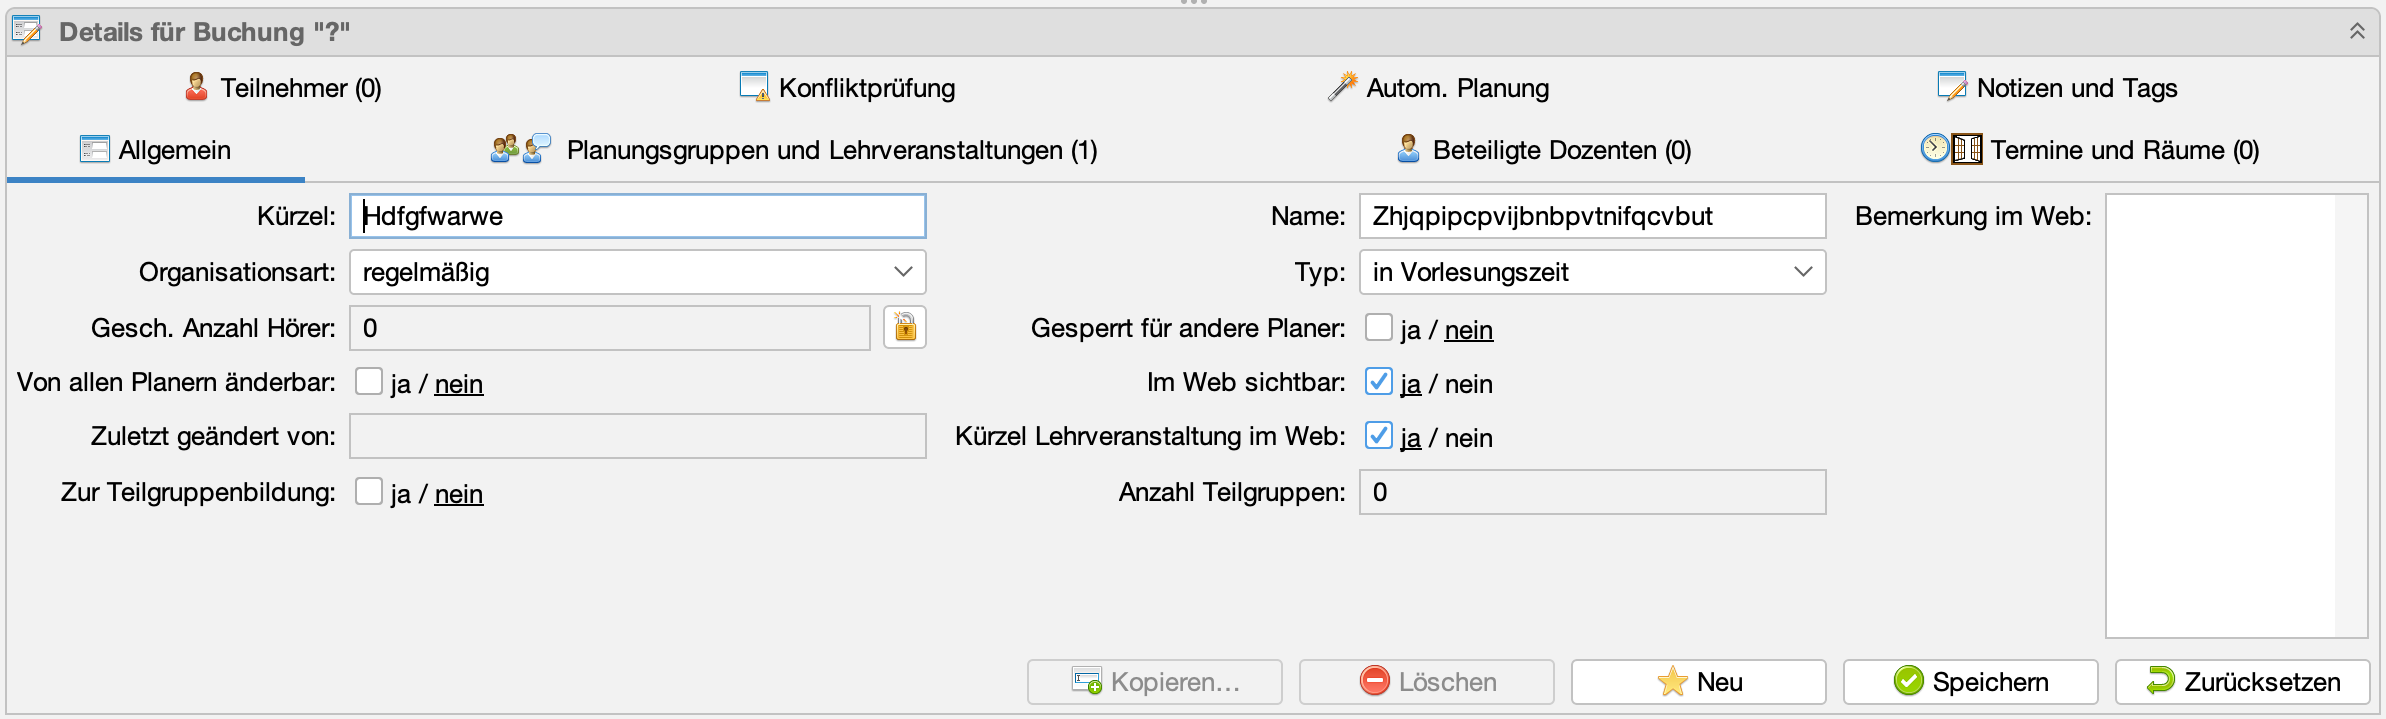Screen dimensions: 2386x719
Task: Open the Organisationsart dropdown
Action: (637, 272)
